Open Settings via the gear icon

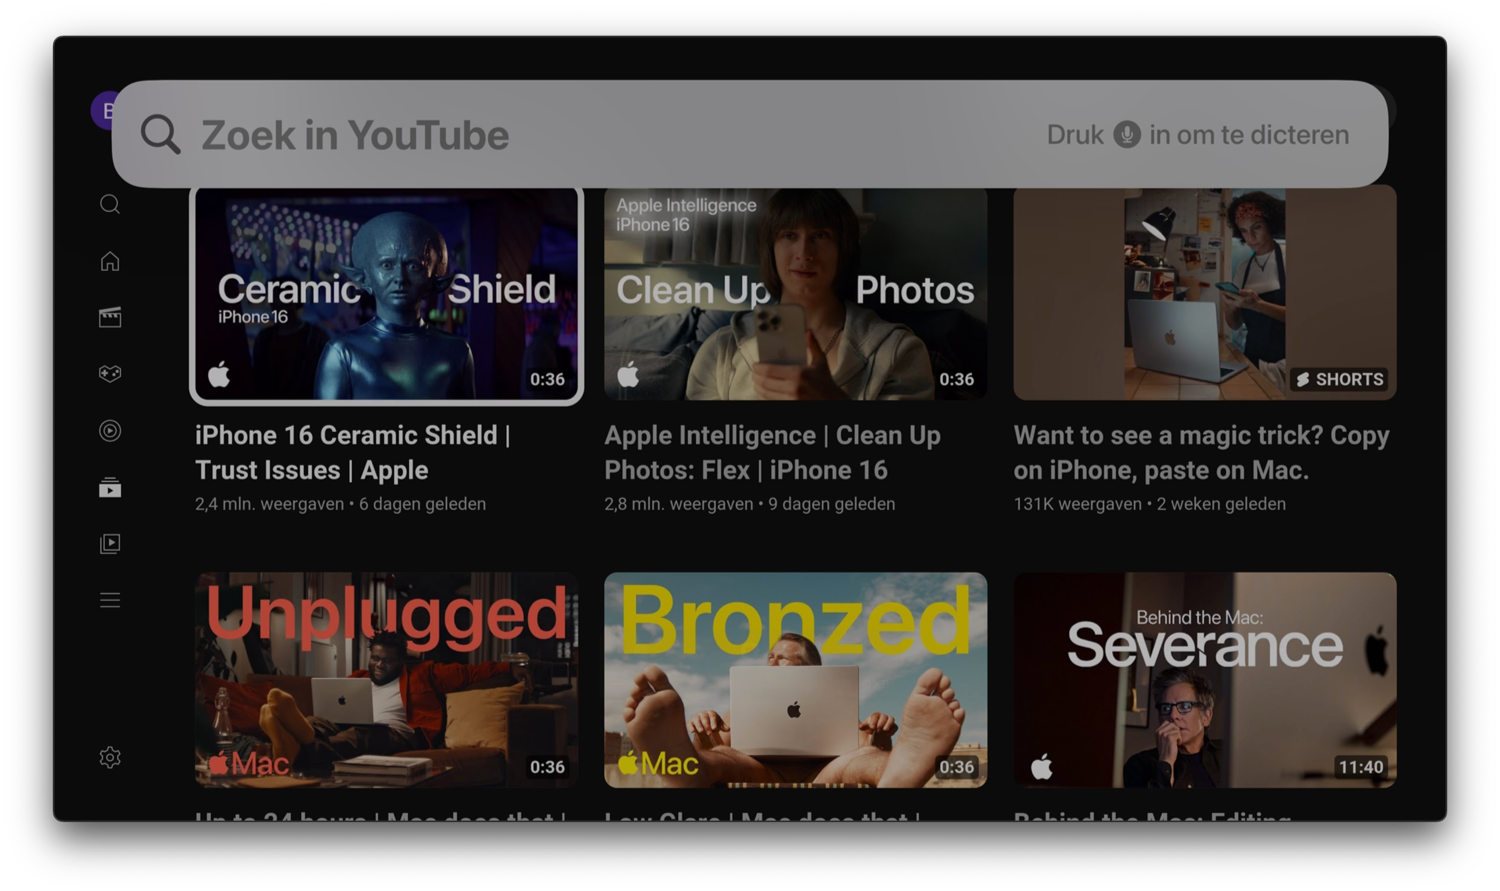[110, 757]
